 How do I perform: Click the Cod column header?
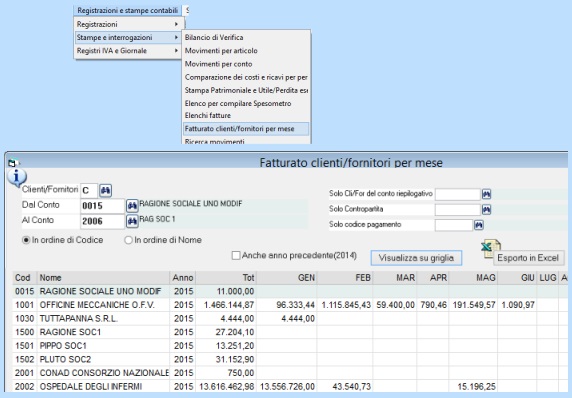(25, 278)
